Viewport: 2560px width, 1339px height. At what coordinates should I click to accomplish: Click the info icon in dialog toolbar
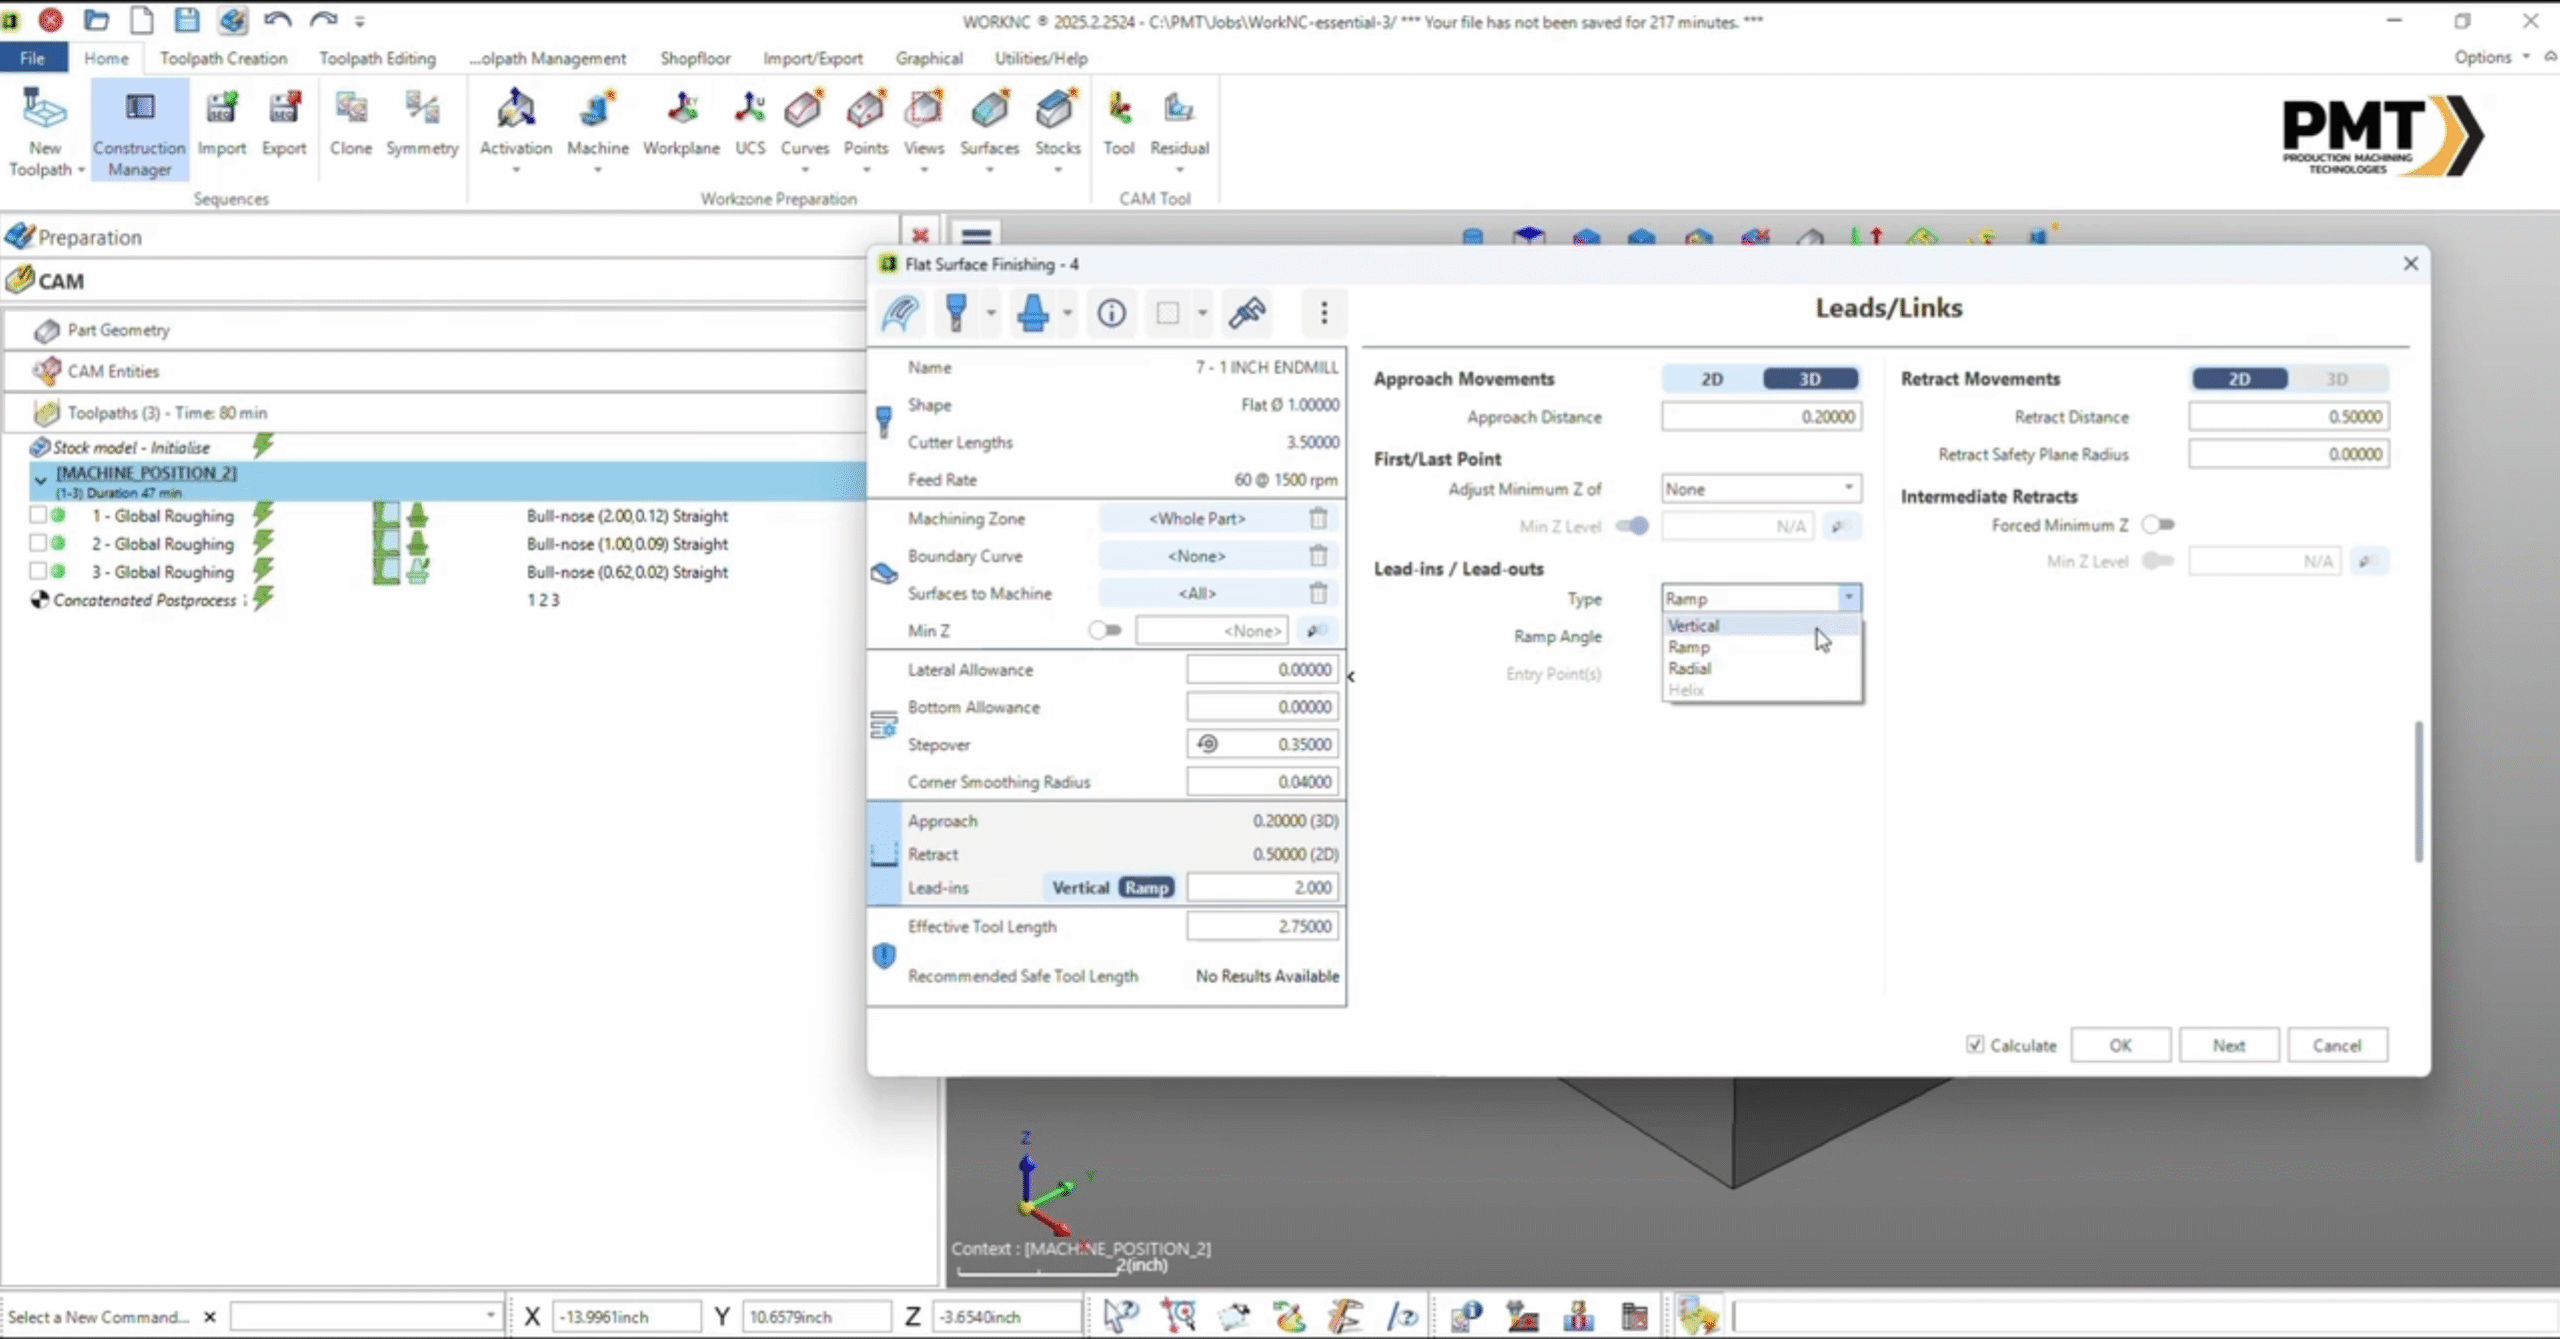coord(1111,313)
